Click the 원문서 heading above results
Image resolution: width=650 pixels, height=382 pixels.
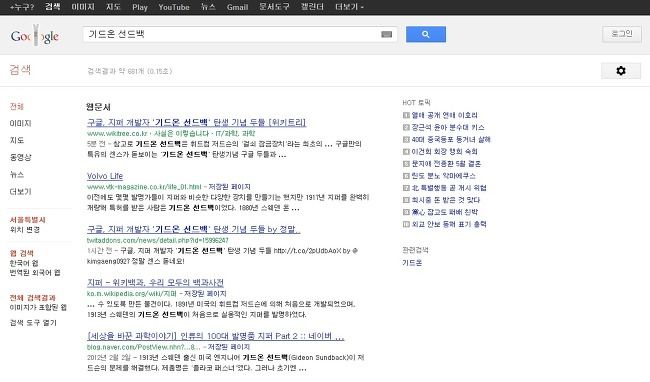[98, 107]
